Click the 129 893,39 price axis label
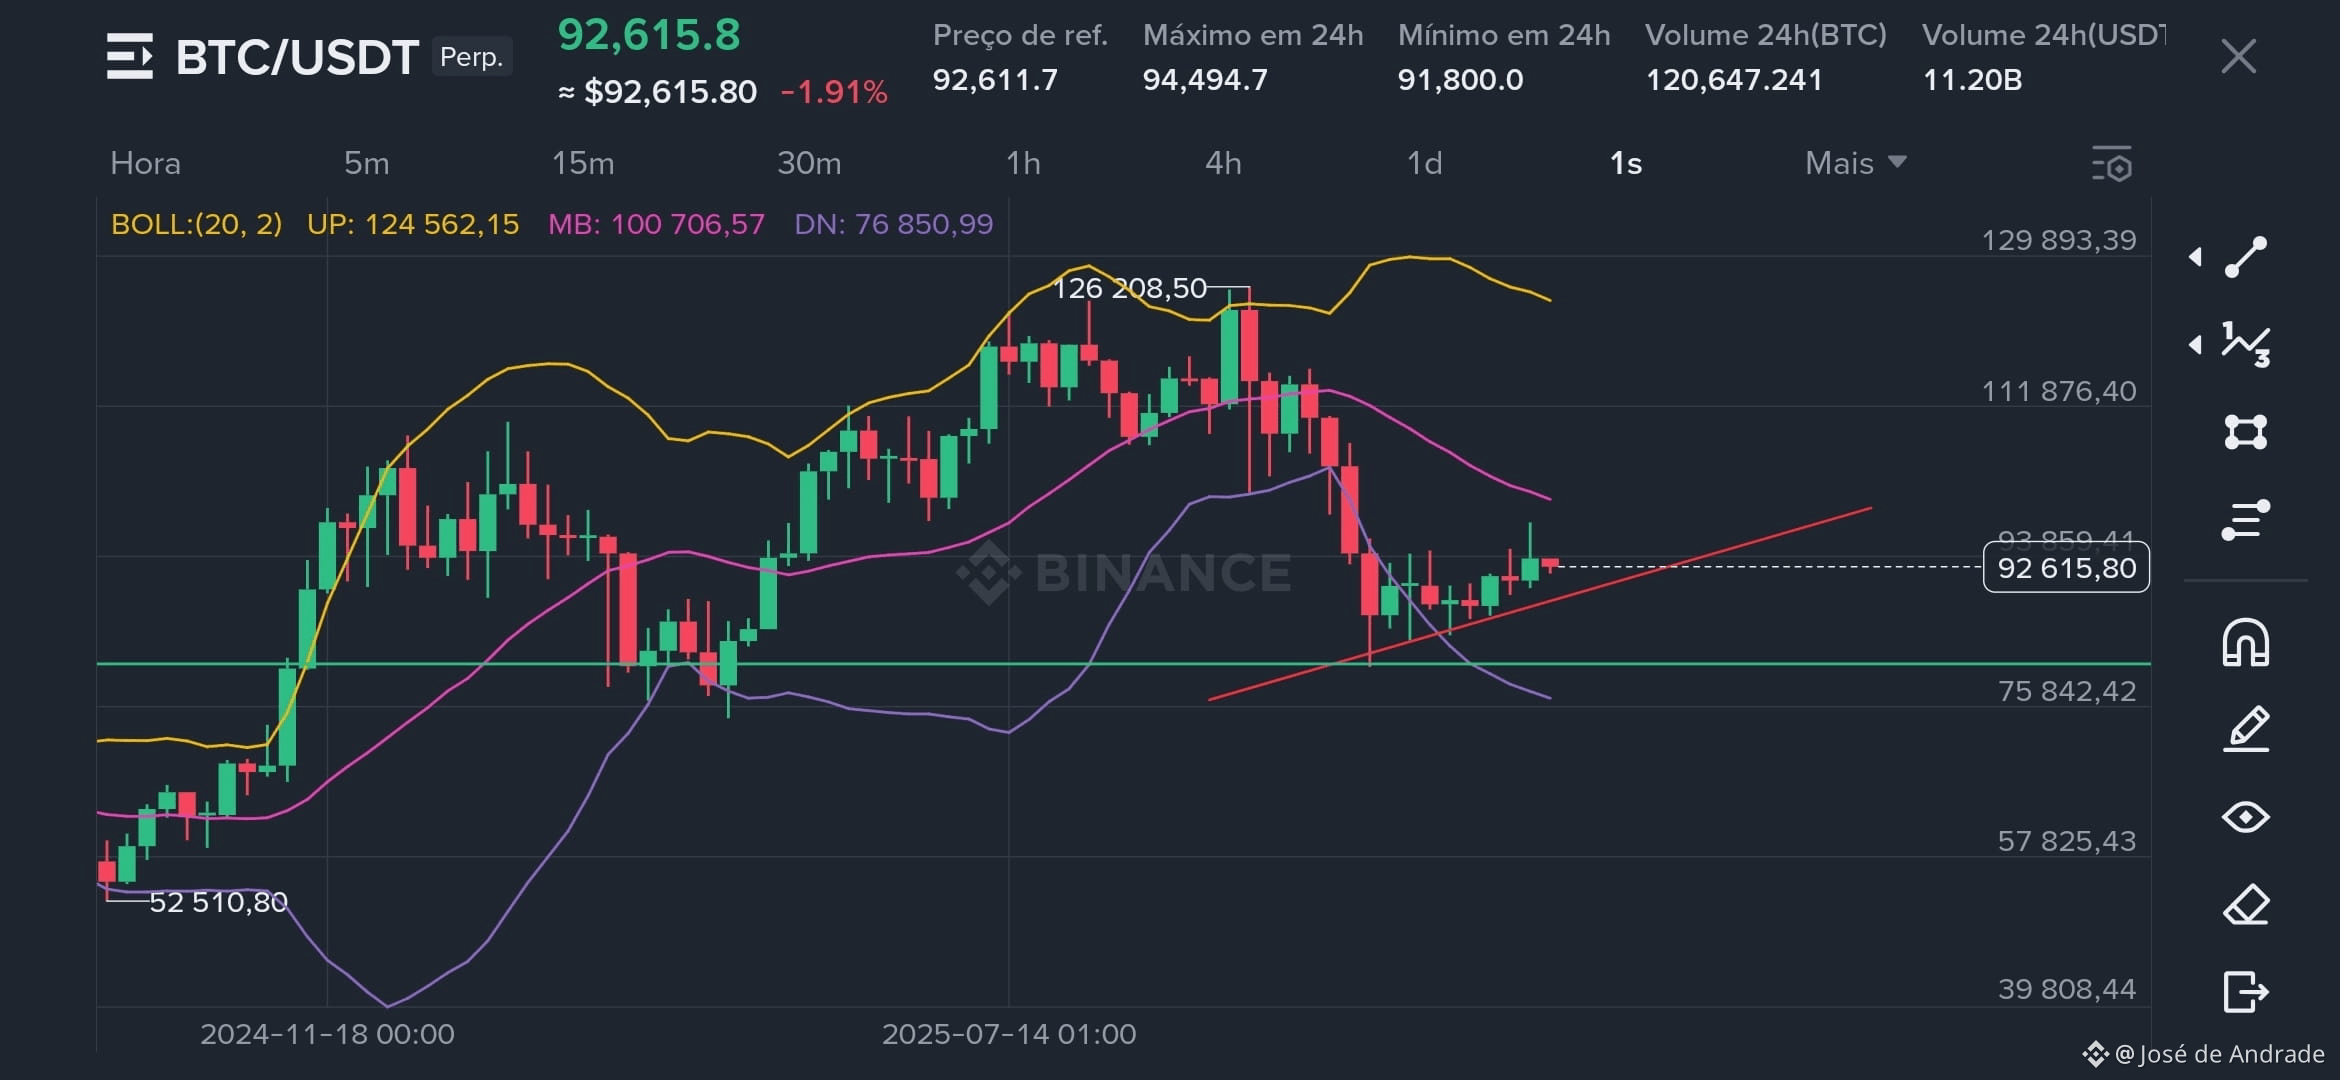2340x1080 pixels. (2059, 240)
